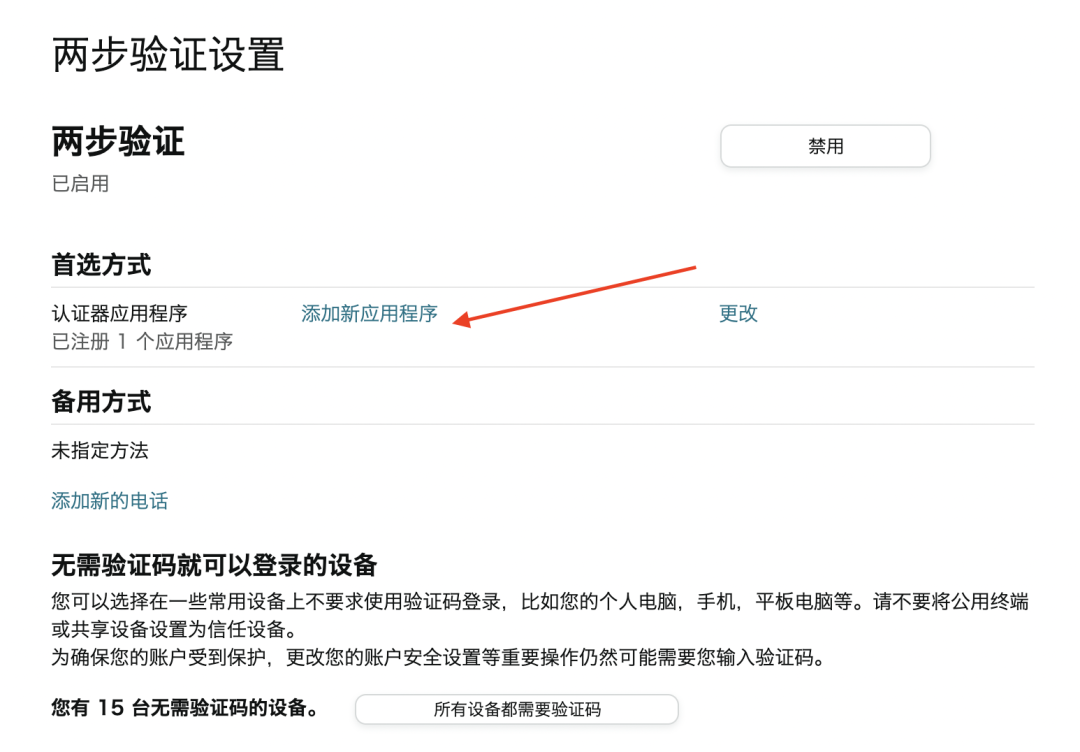Screen dimensions: 1080x752
Task: Click the 已注册 1 个应用程序 text
Action: (144, 341)
